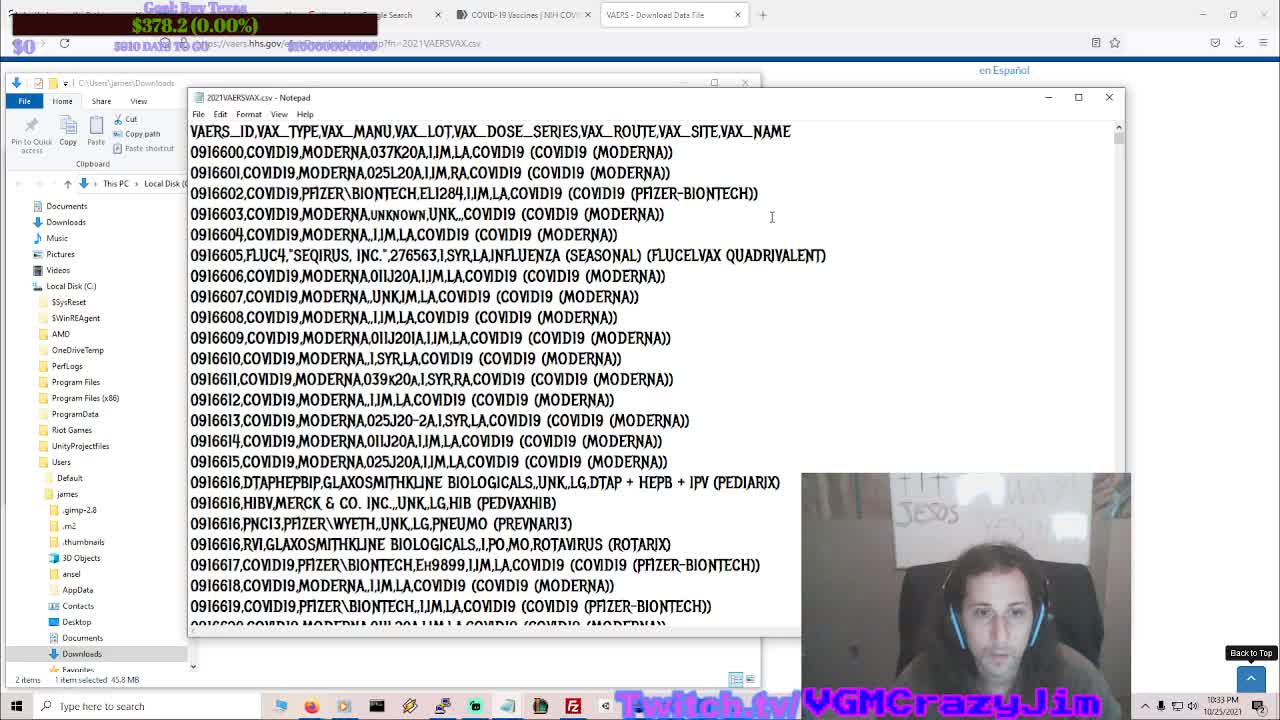1280x720 pixels.
Task: Switch to Explorer's Share ribbon tab
Action: [101, 101]
